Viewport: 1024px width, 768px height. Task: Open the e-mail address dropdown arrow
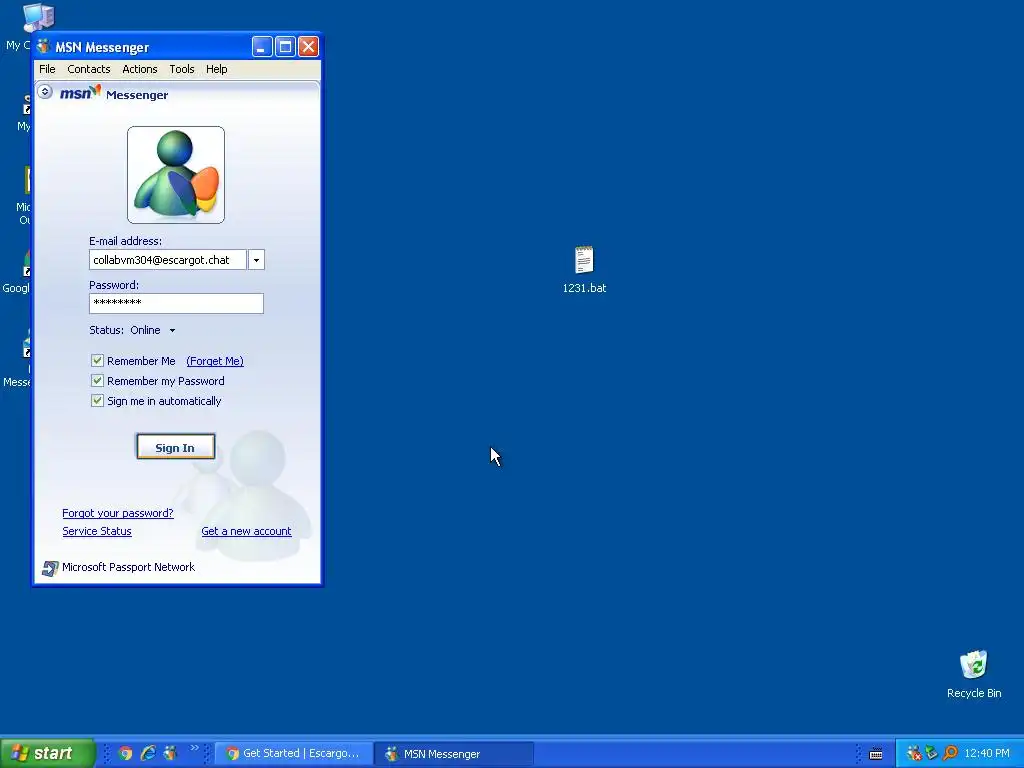256,260
